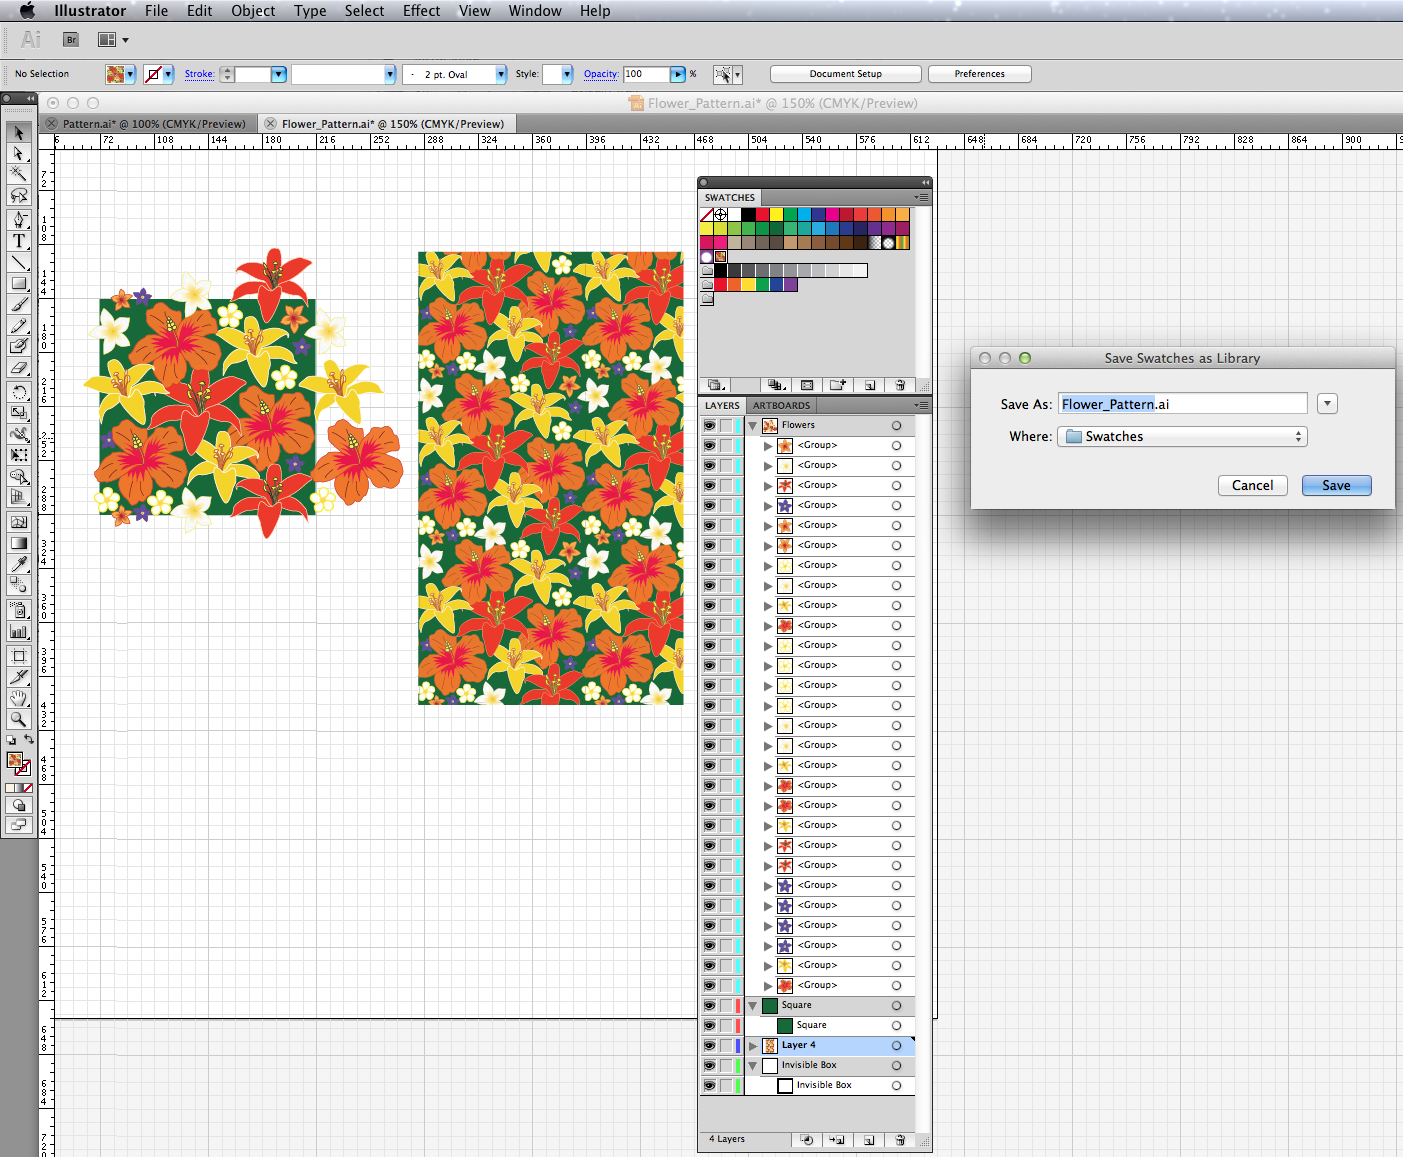Collapse the Flowers layer disclosure triangle
The width and height of the screenshot is (1403, 1157).
click(x=753, y=425)
